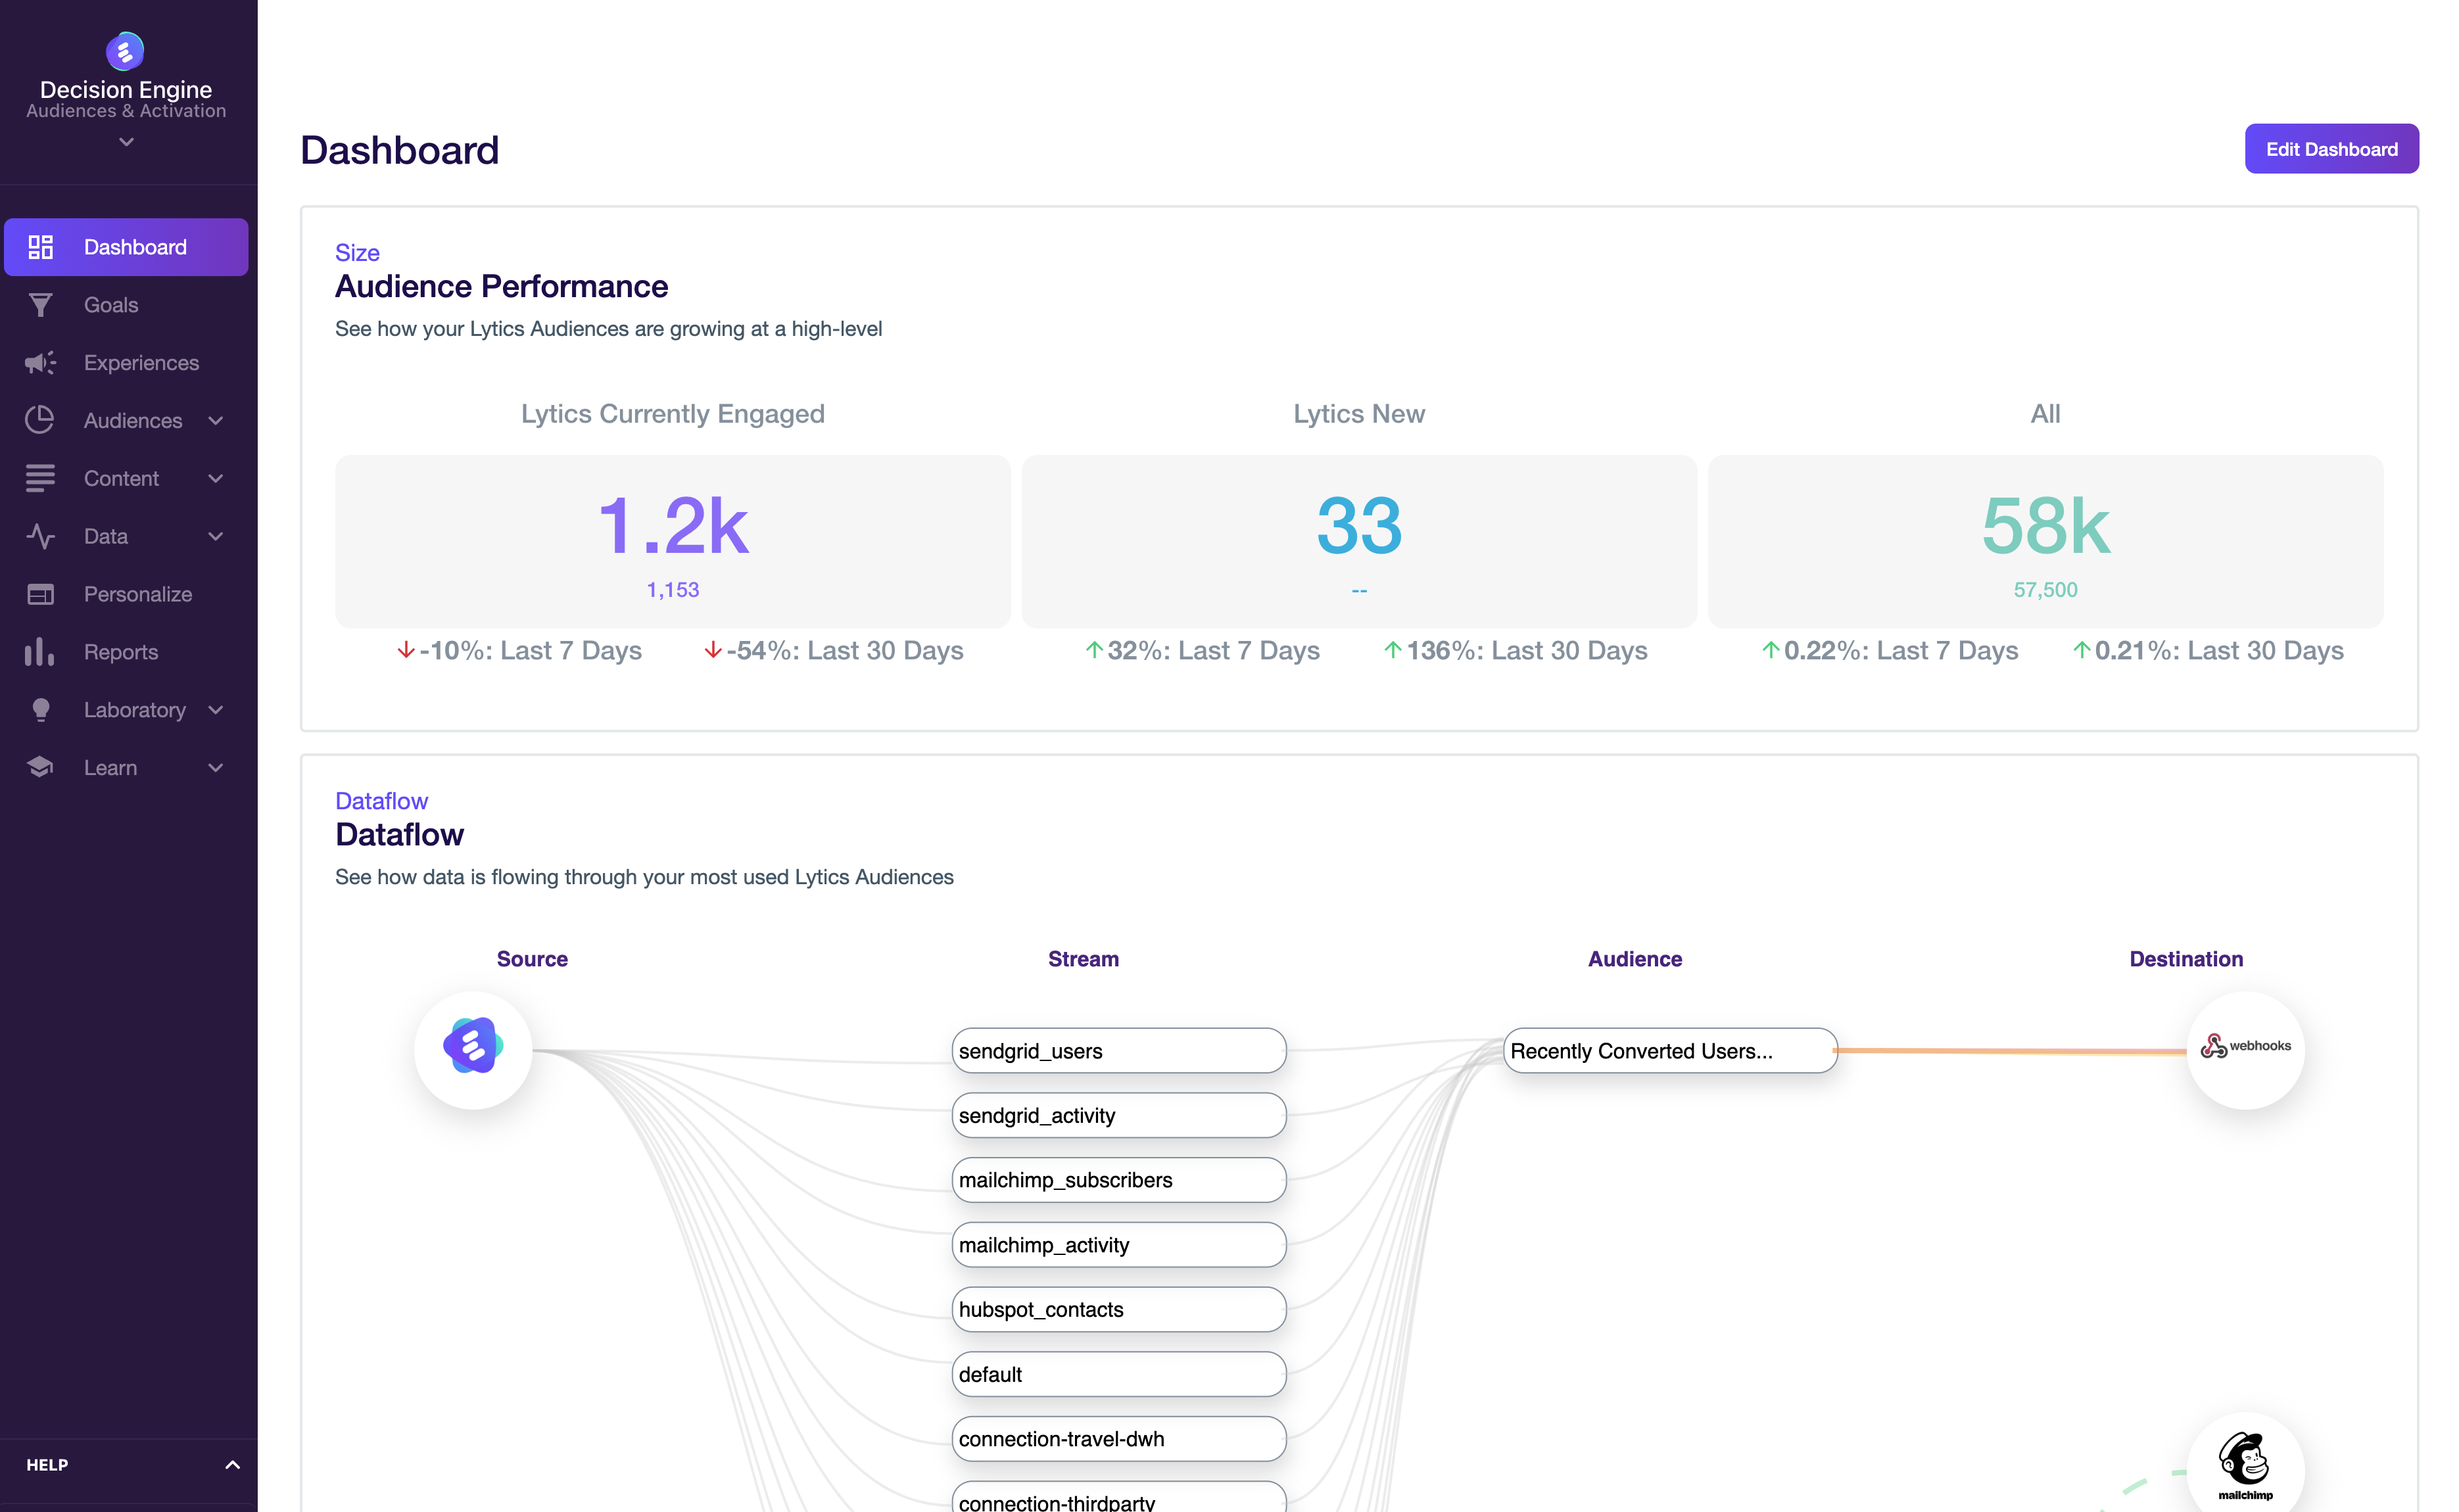Click the Audiences pie chart icon

click(x=40, y=420)
